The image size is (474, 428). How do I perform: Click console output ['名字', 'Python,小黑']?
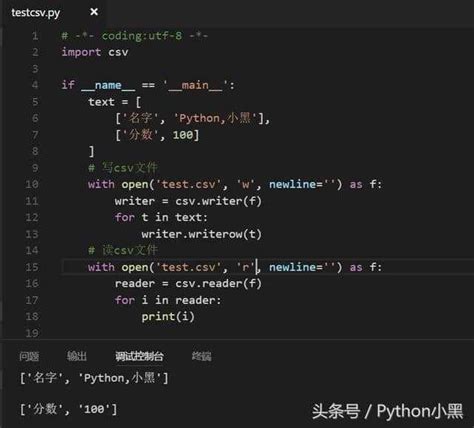(94, 378)
